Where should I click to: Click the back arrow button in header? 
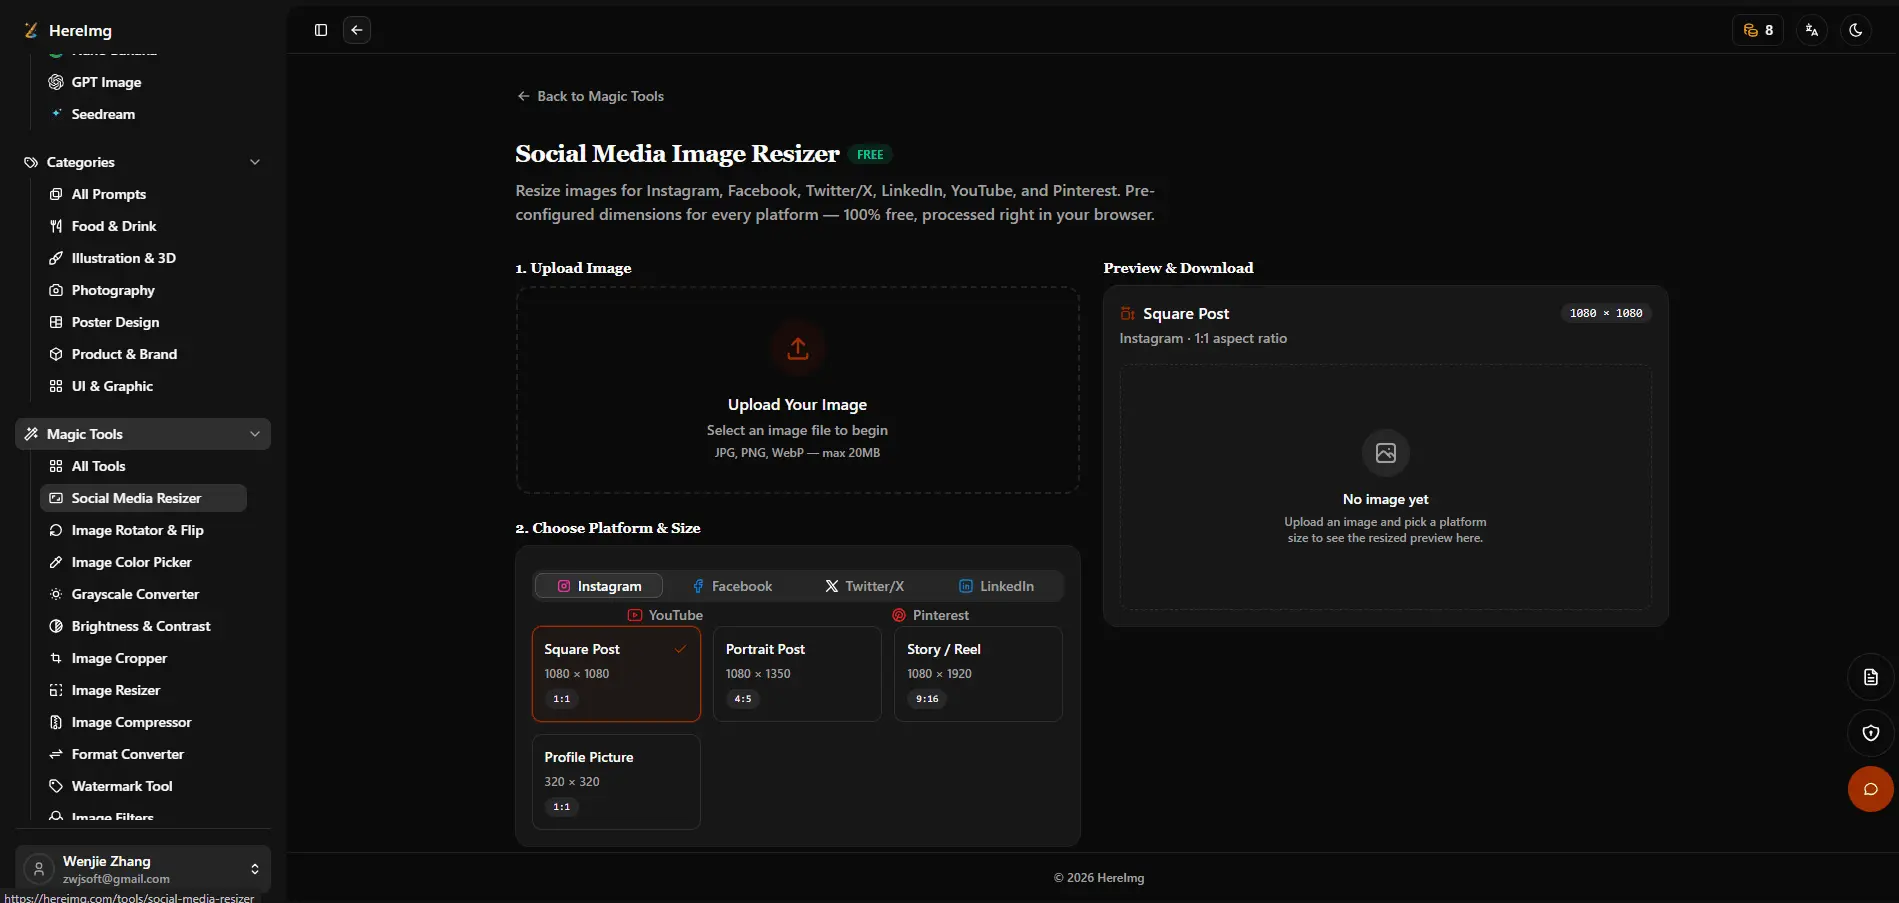click(x=357, y=30)
